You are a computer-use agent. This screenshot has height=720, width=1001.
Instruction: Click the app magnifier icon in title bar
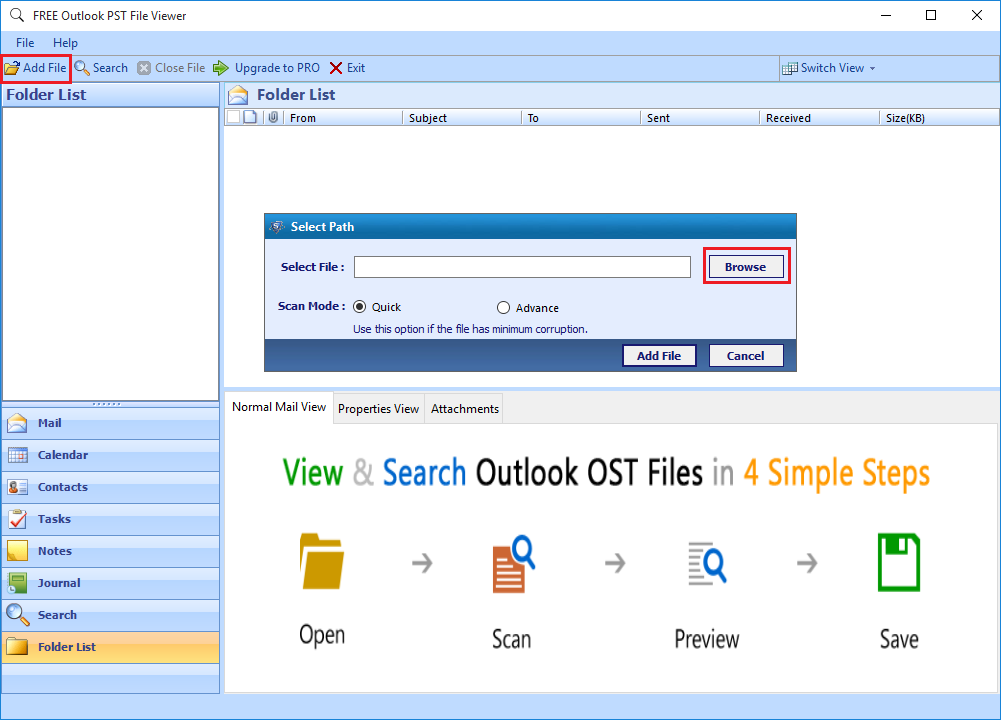[x=17, y=15]
